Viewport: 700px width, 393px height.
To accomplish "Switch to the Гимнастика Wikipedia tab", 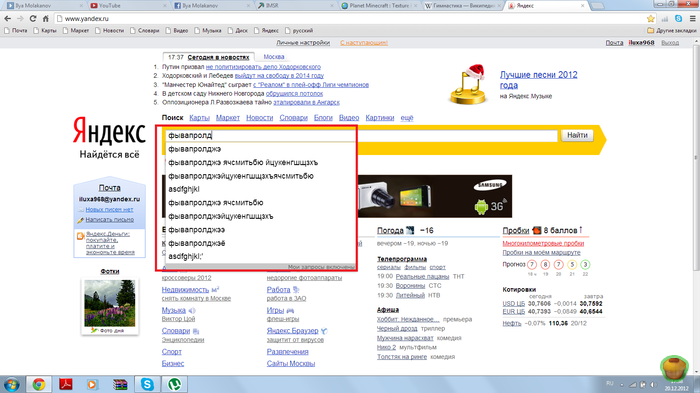I will 463,6.
